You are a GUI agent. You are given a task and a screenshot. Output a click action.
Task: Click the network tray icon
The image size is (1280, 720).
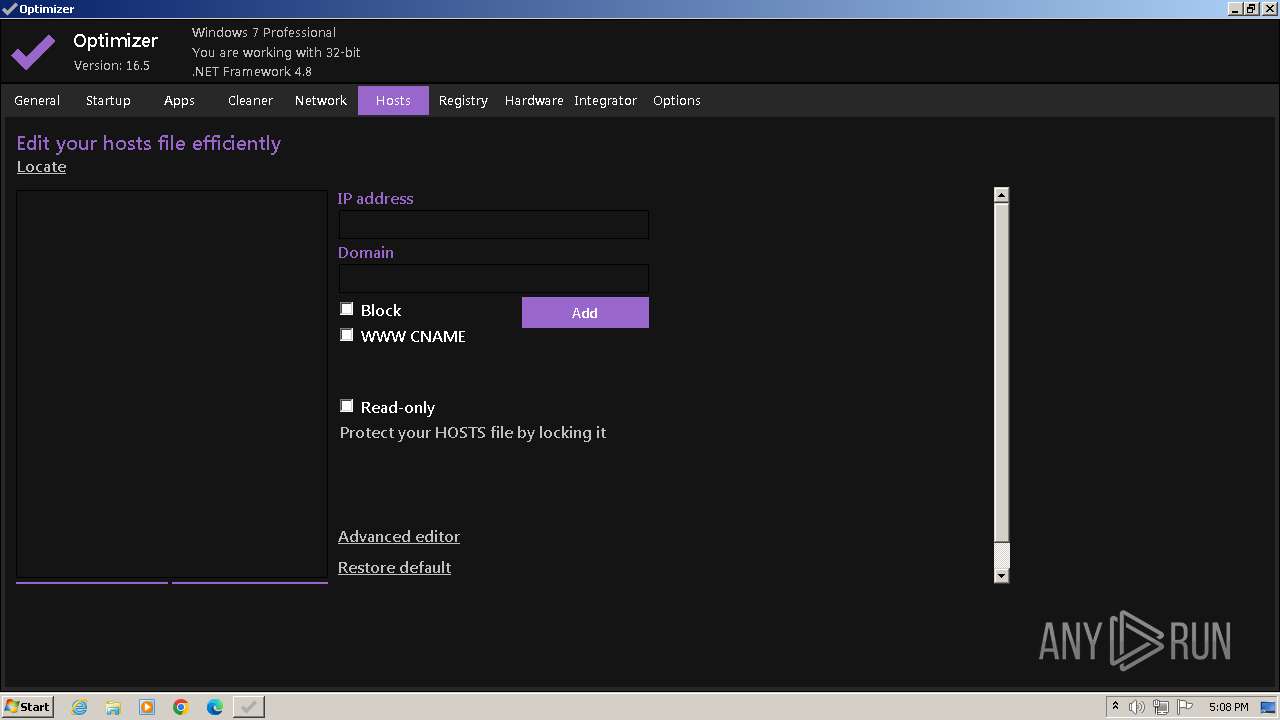1161,707
